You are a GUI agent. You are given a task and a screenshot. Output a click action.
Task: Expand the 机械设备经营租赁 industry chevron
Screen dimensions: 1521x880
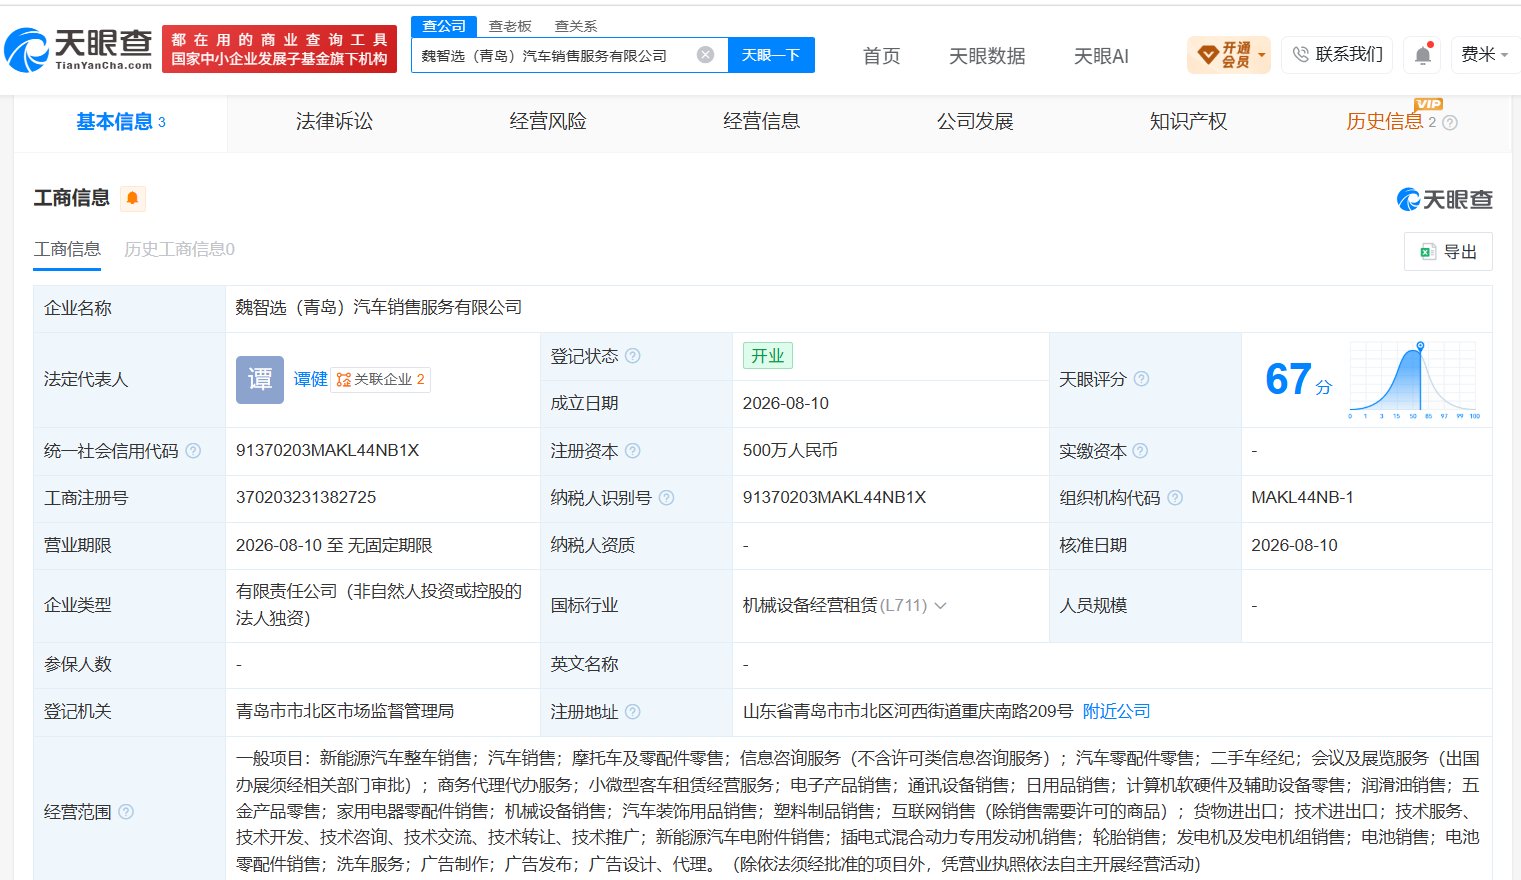(x=940, y=606)
